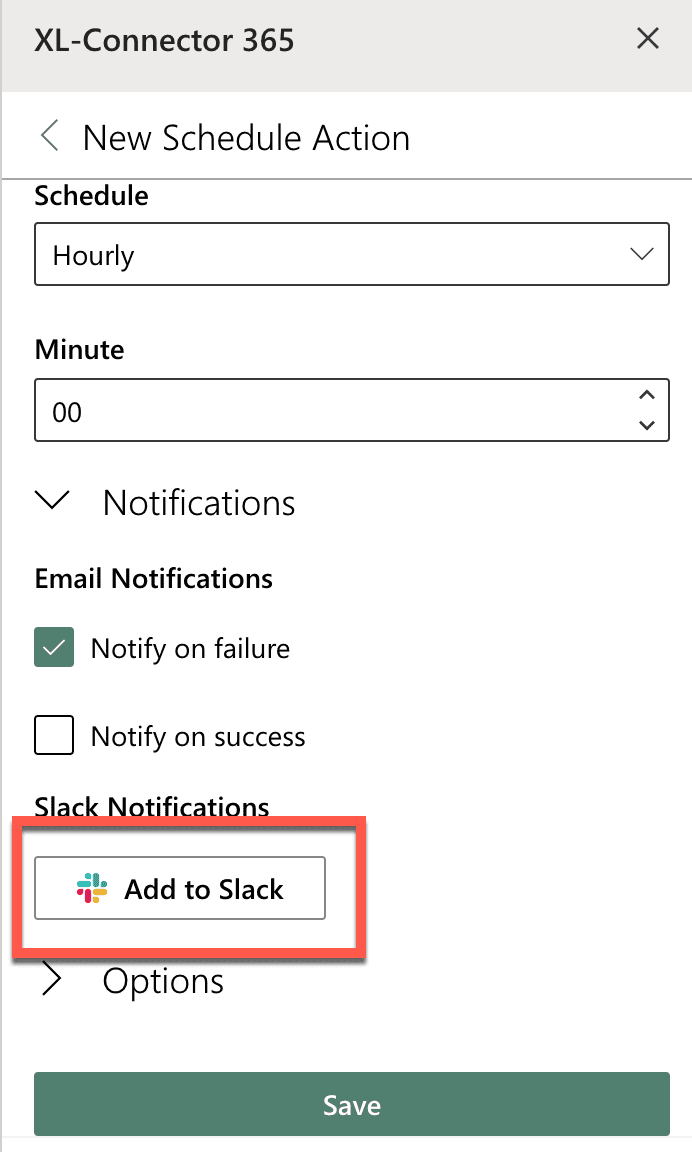
Task: Enable Notify on success
Action: click(53, 735)
